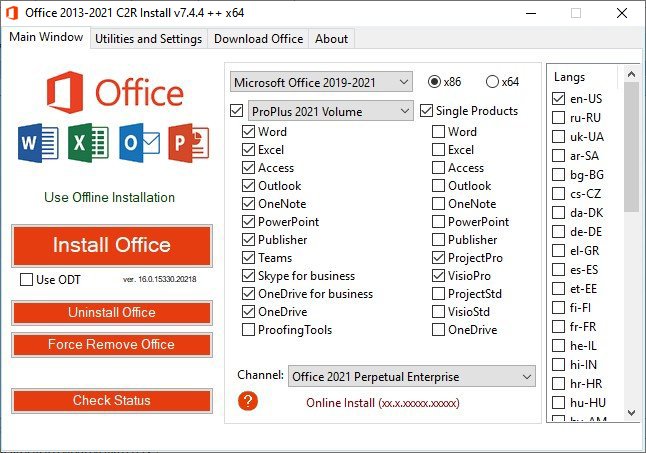Uncheck the ProjectPro checkbox
This screenshot has height=453, width=646.
(438, 257)
